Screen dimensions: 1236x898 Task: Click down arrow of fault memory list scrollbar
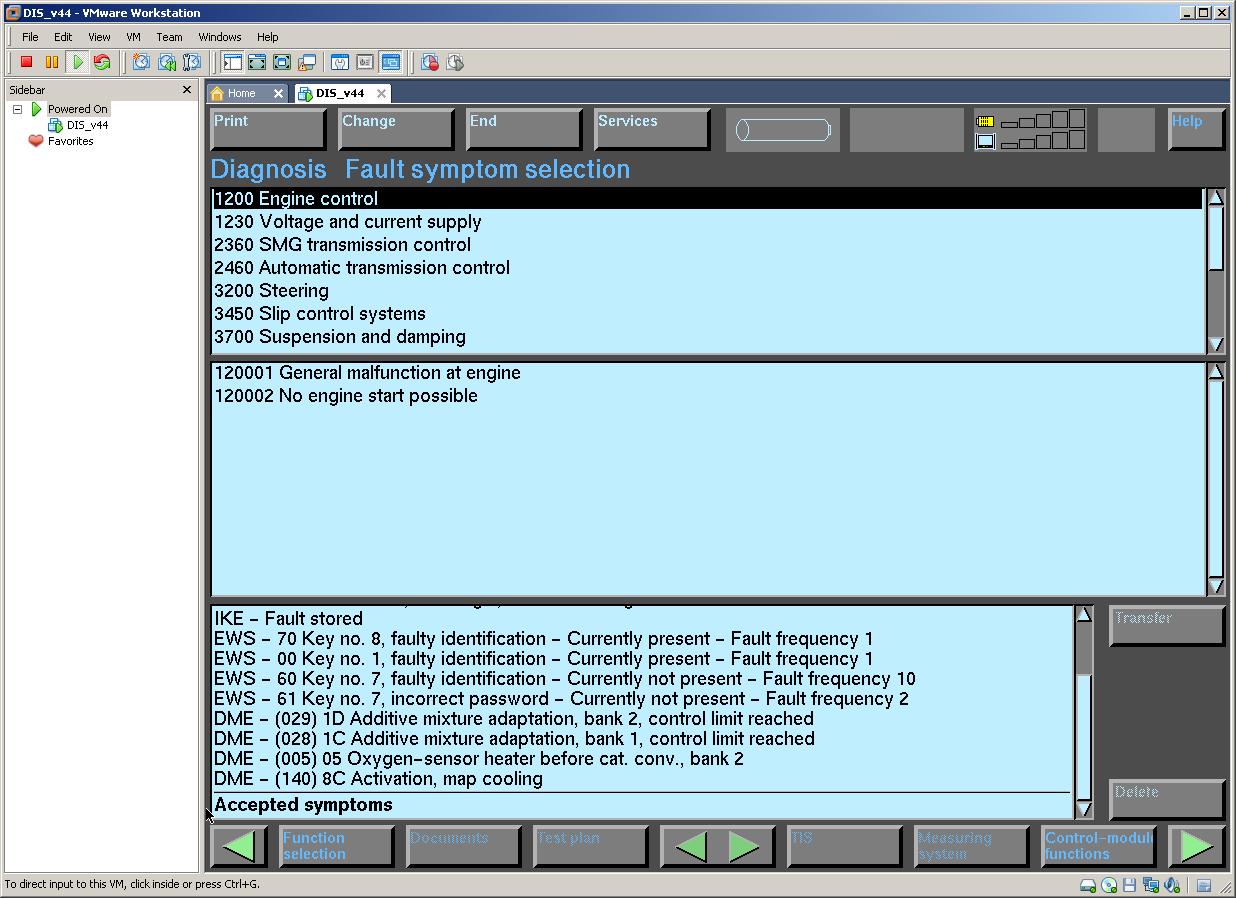(x=1084, y=809)
